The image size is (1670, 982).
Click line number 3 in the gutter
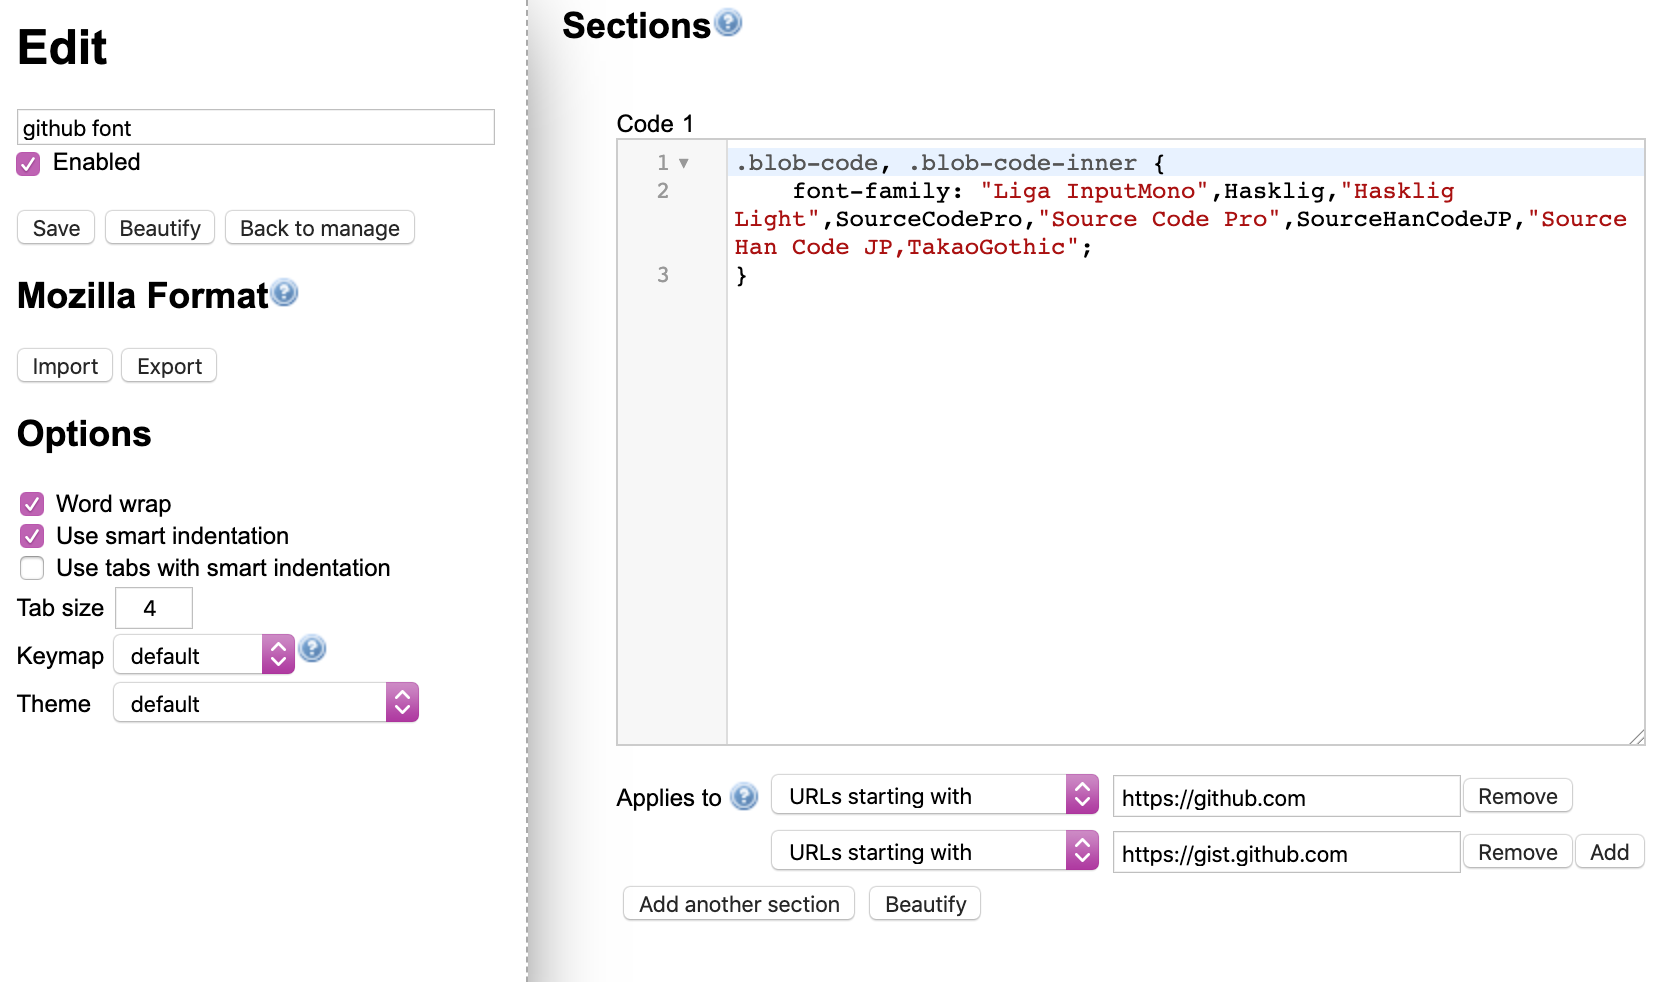(663, 275)
